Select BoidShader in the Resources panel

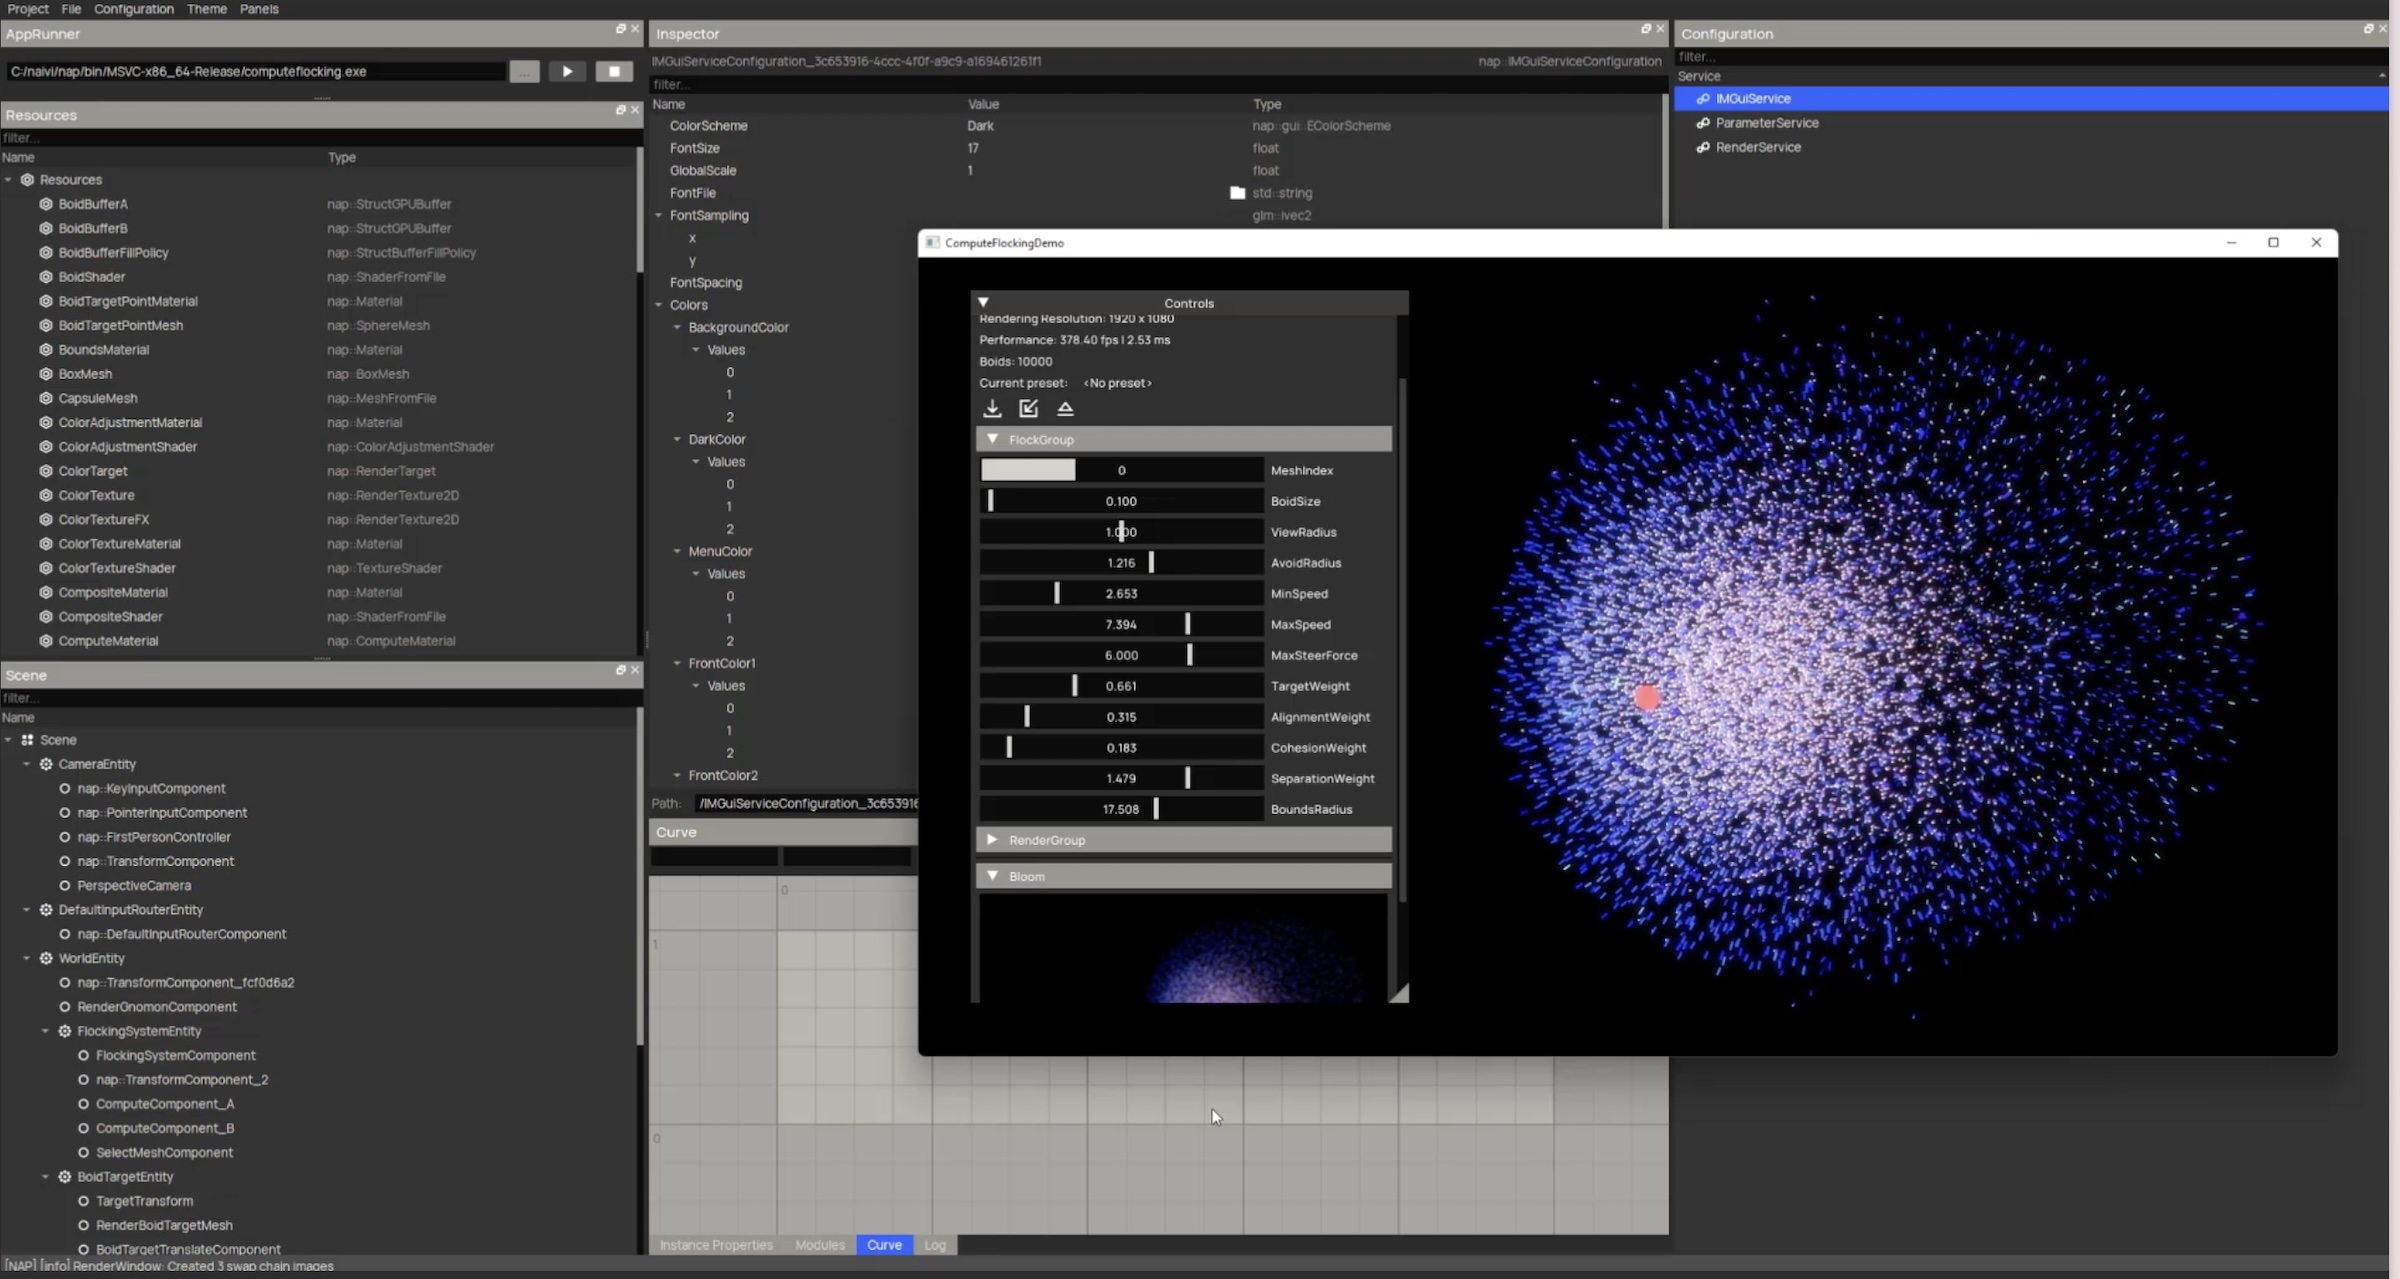pyautogui.click(x=92, y=276)
